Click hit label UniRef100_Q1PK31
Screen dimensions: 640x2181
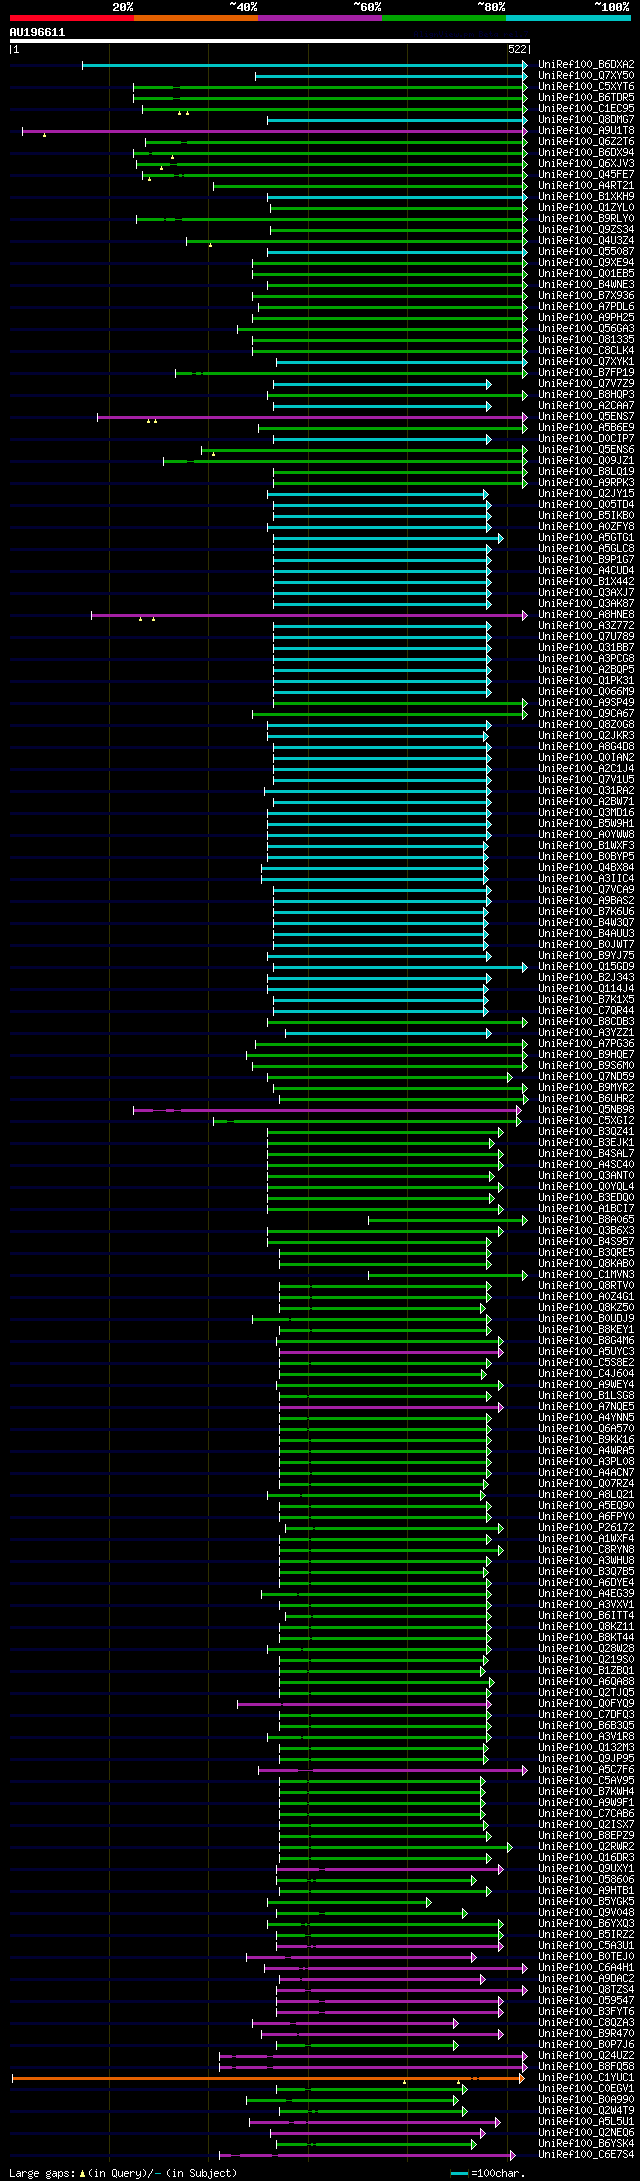pos(586,680)
